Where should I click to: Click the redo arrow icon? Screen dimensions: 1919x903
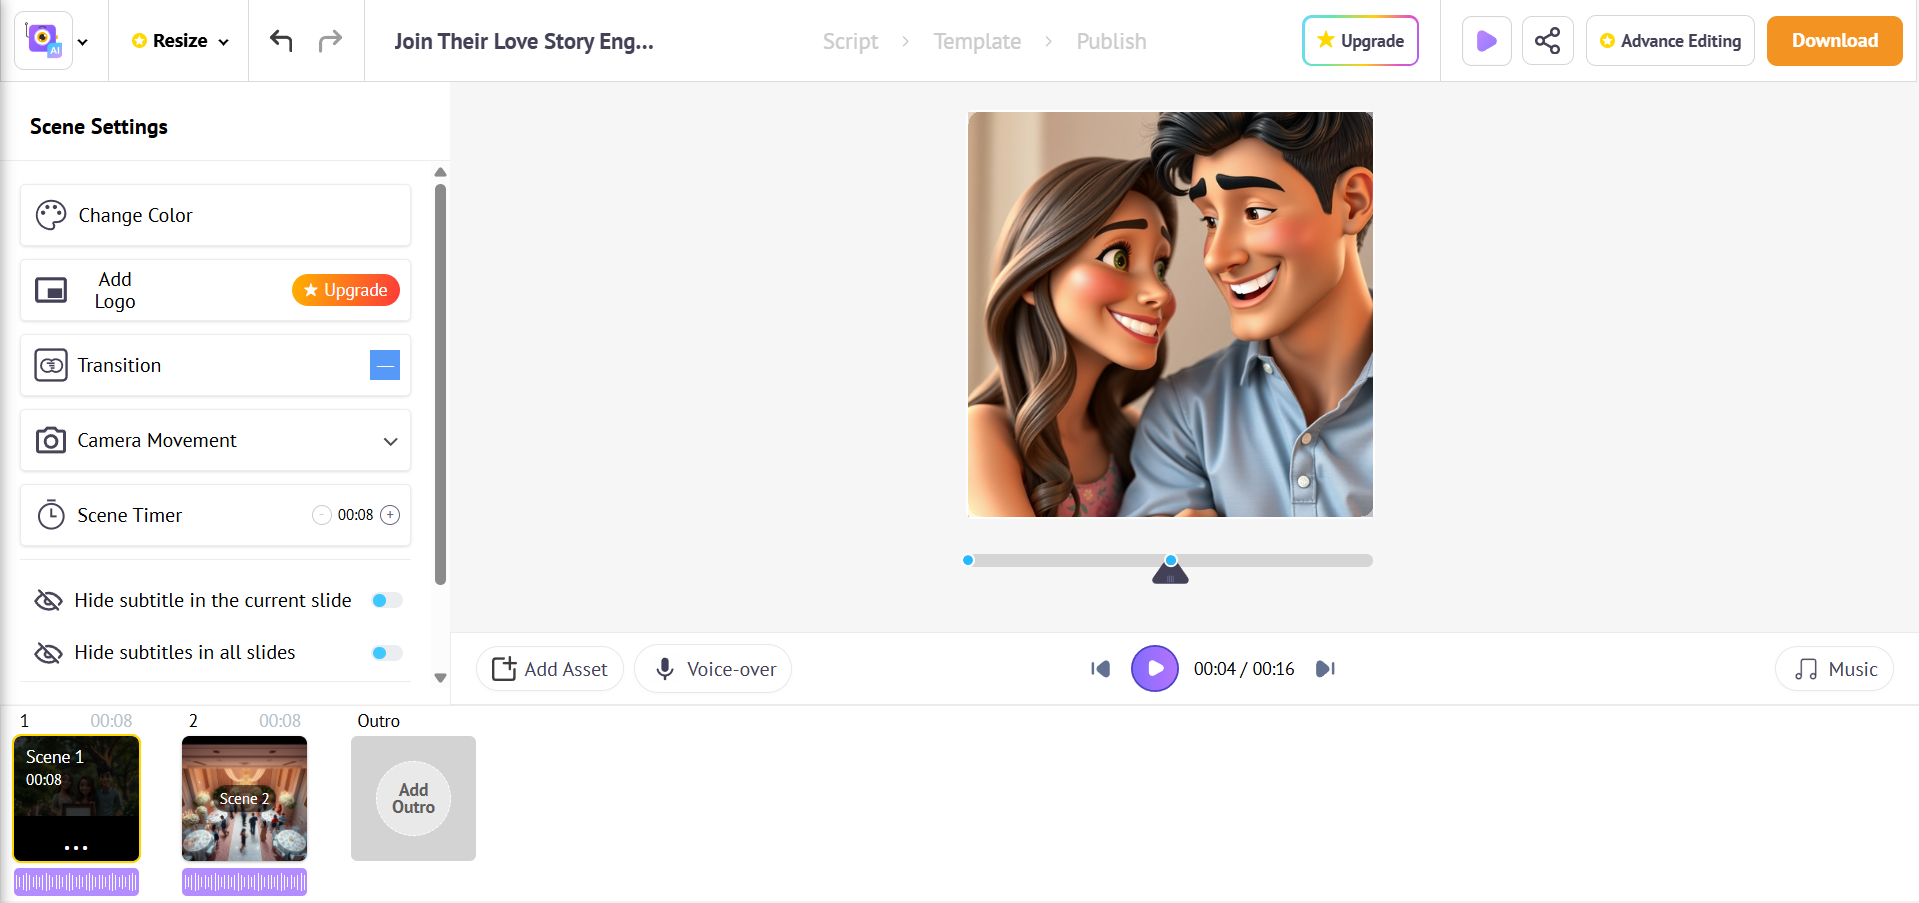(330, 41)
